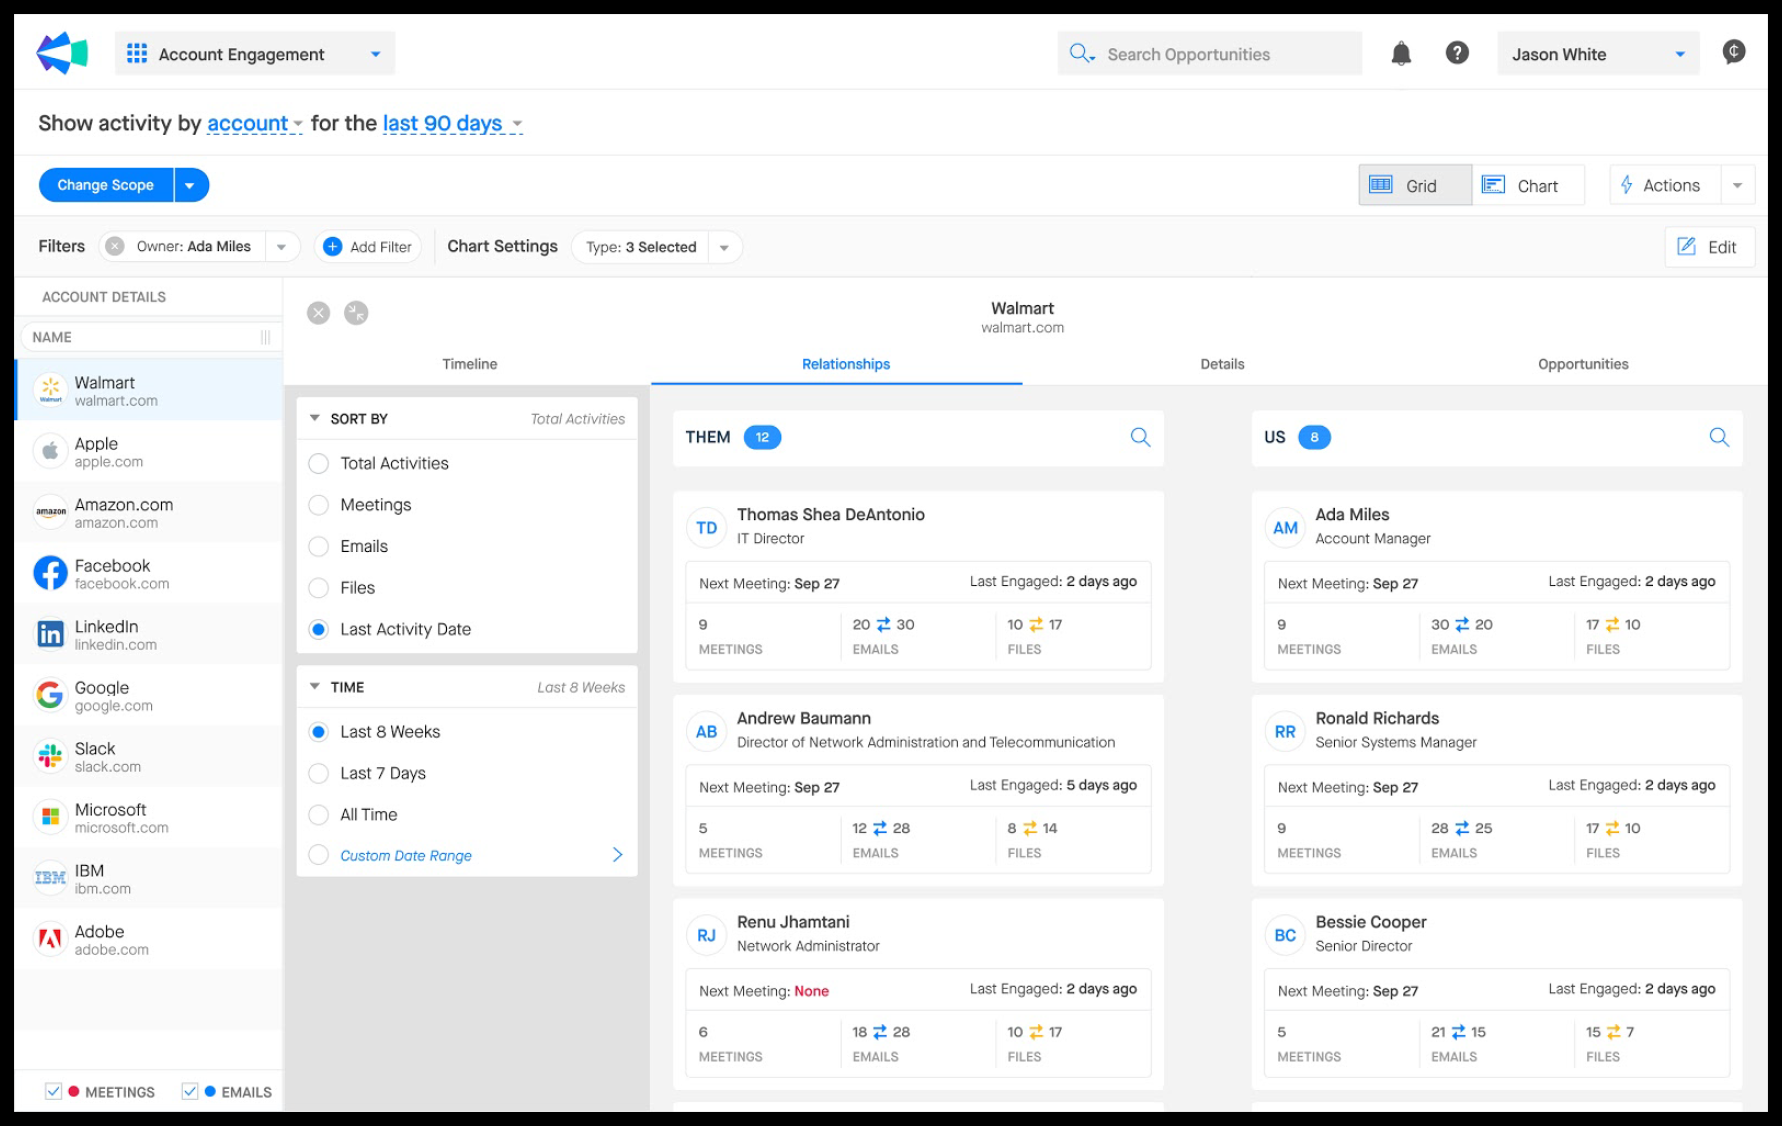Click the app logo in top-left corner
The height and width of the screenshot is (1126, 1782).
62,53
